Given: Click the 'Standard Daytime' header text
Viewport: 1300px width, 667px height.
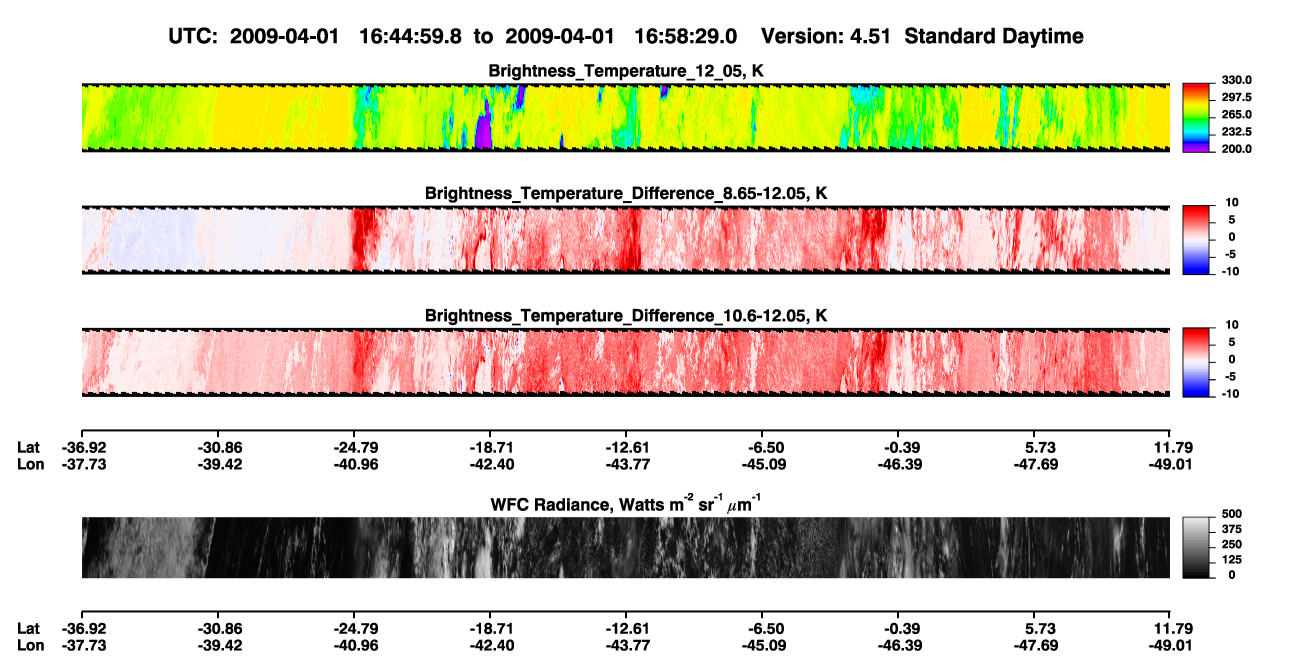Looking at the screenshot, I should [993, 36].
